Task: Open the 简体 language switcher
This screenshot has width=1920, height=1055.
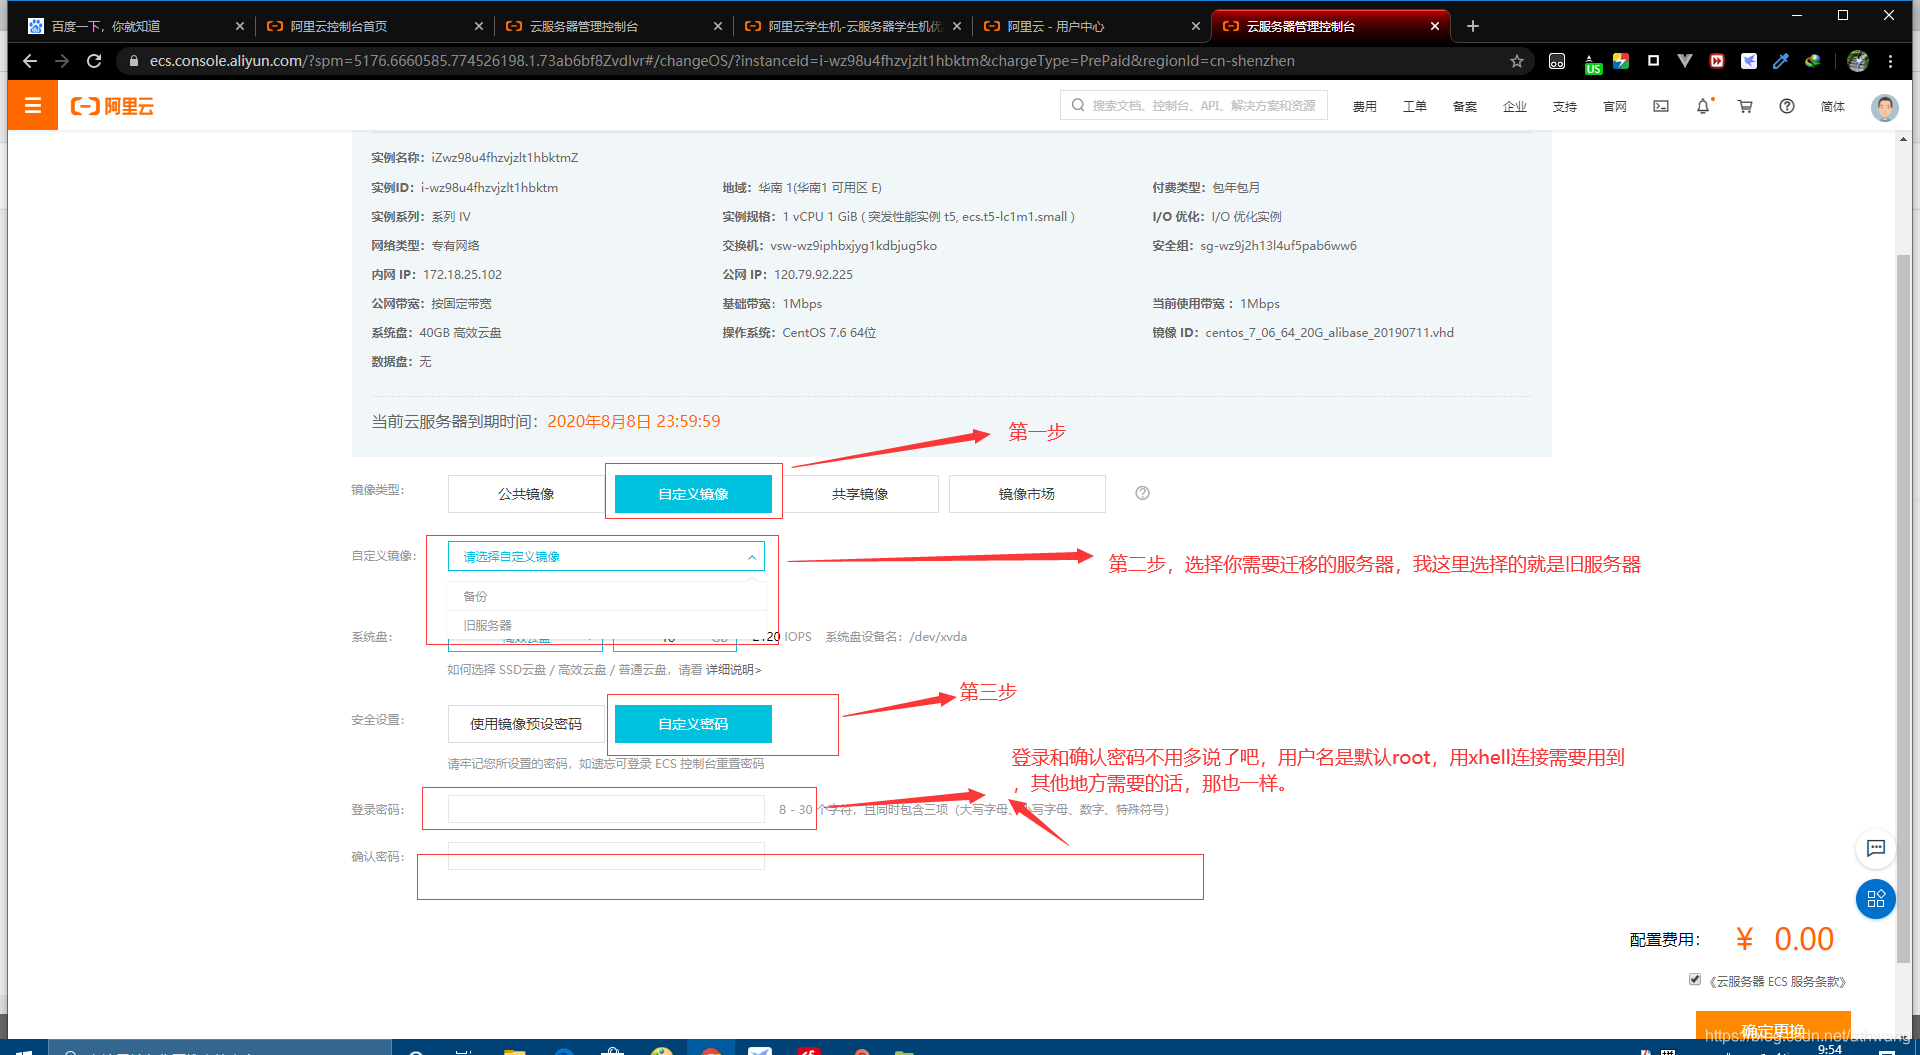Action: [x=1833, y=106]
